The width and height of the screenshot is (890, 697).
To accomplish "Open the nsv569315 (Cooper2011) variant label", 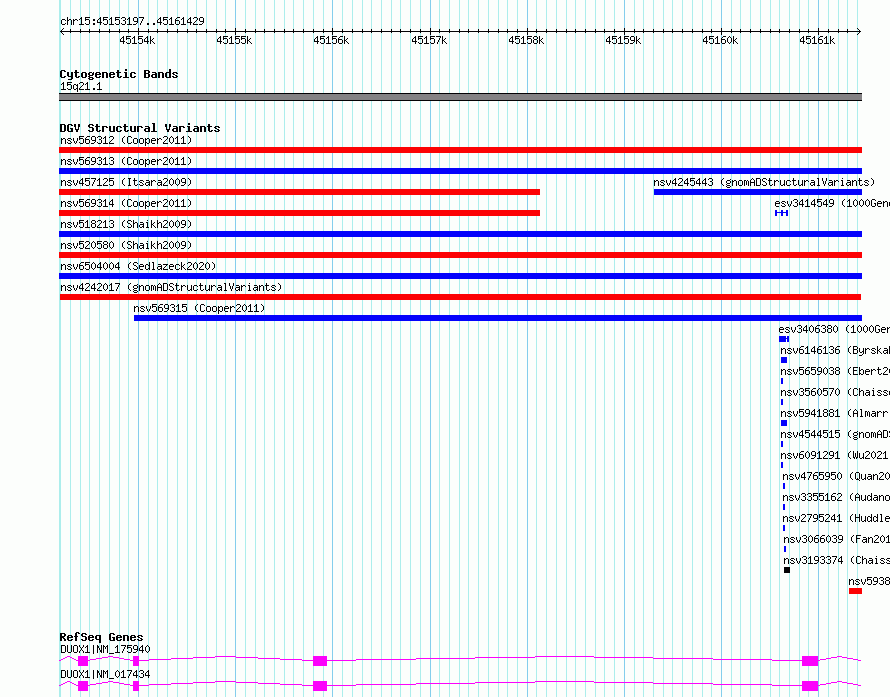I will pyautogui.click(x=199, y=308).
